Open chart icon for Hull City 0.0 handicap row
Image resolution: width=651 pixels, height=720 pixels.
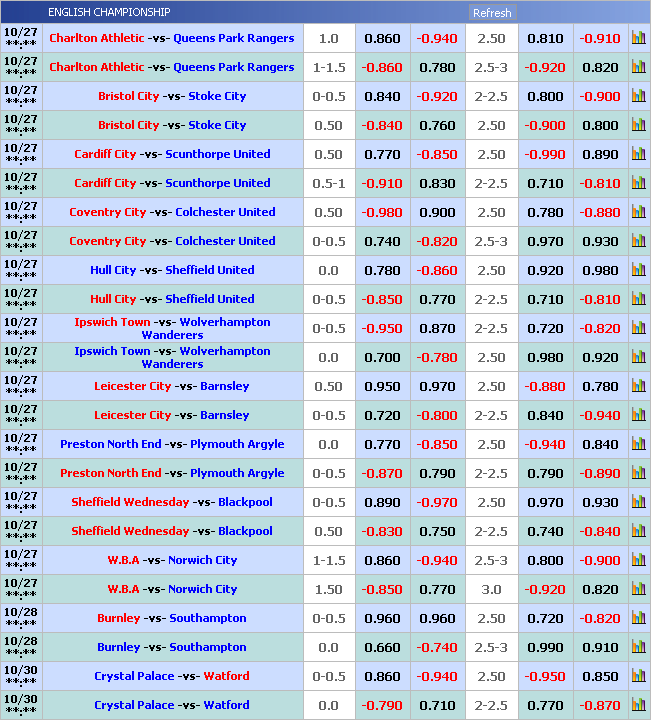click(638, 270)
